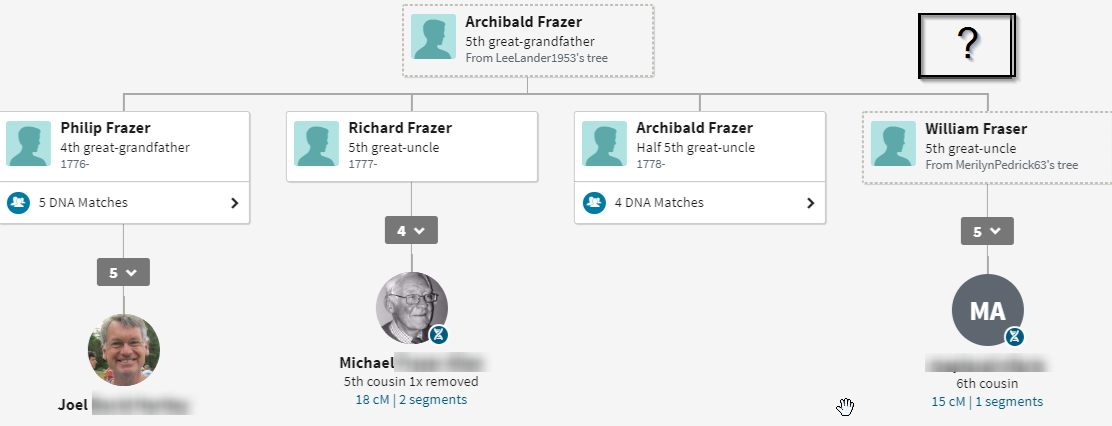This screenshot has width=1112, height=426.
Task: Open the 15 cM 1 segments link
Action: click(987, 401)
